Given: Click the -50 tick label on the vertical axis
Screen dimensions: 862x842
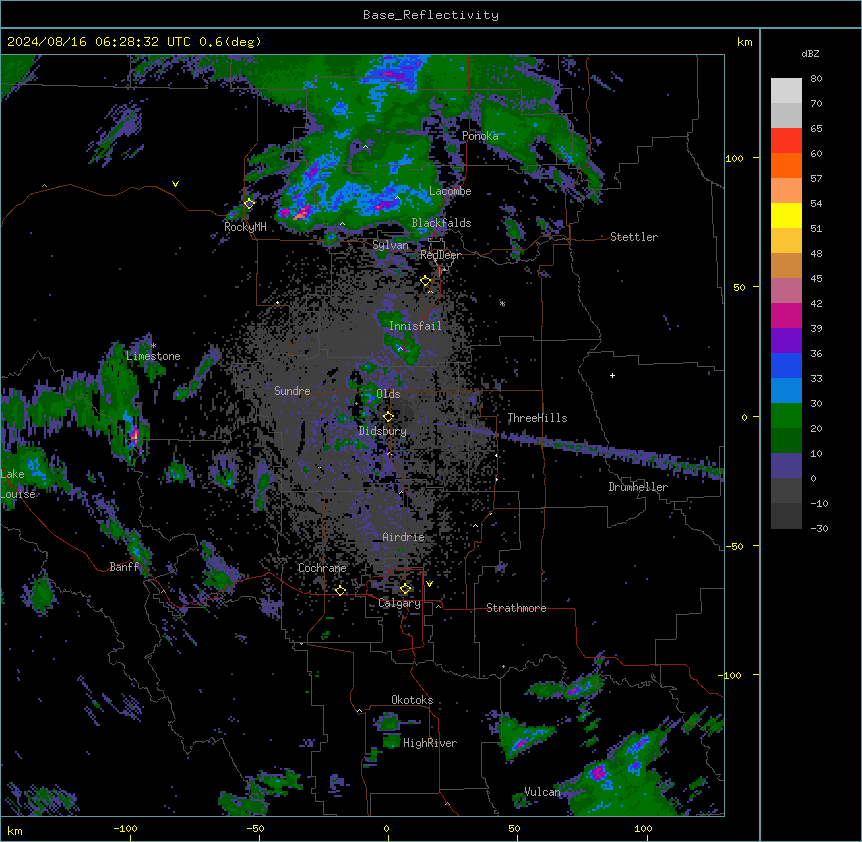Looking at the screenshot, I should pos(734,546).
